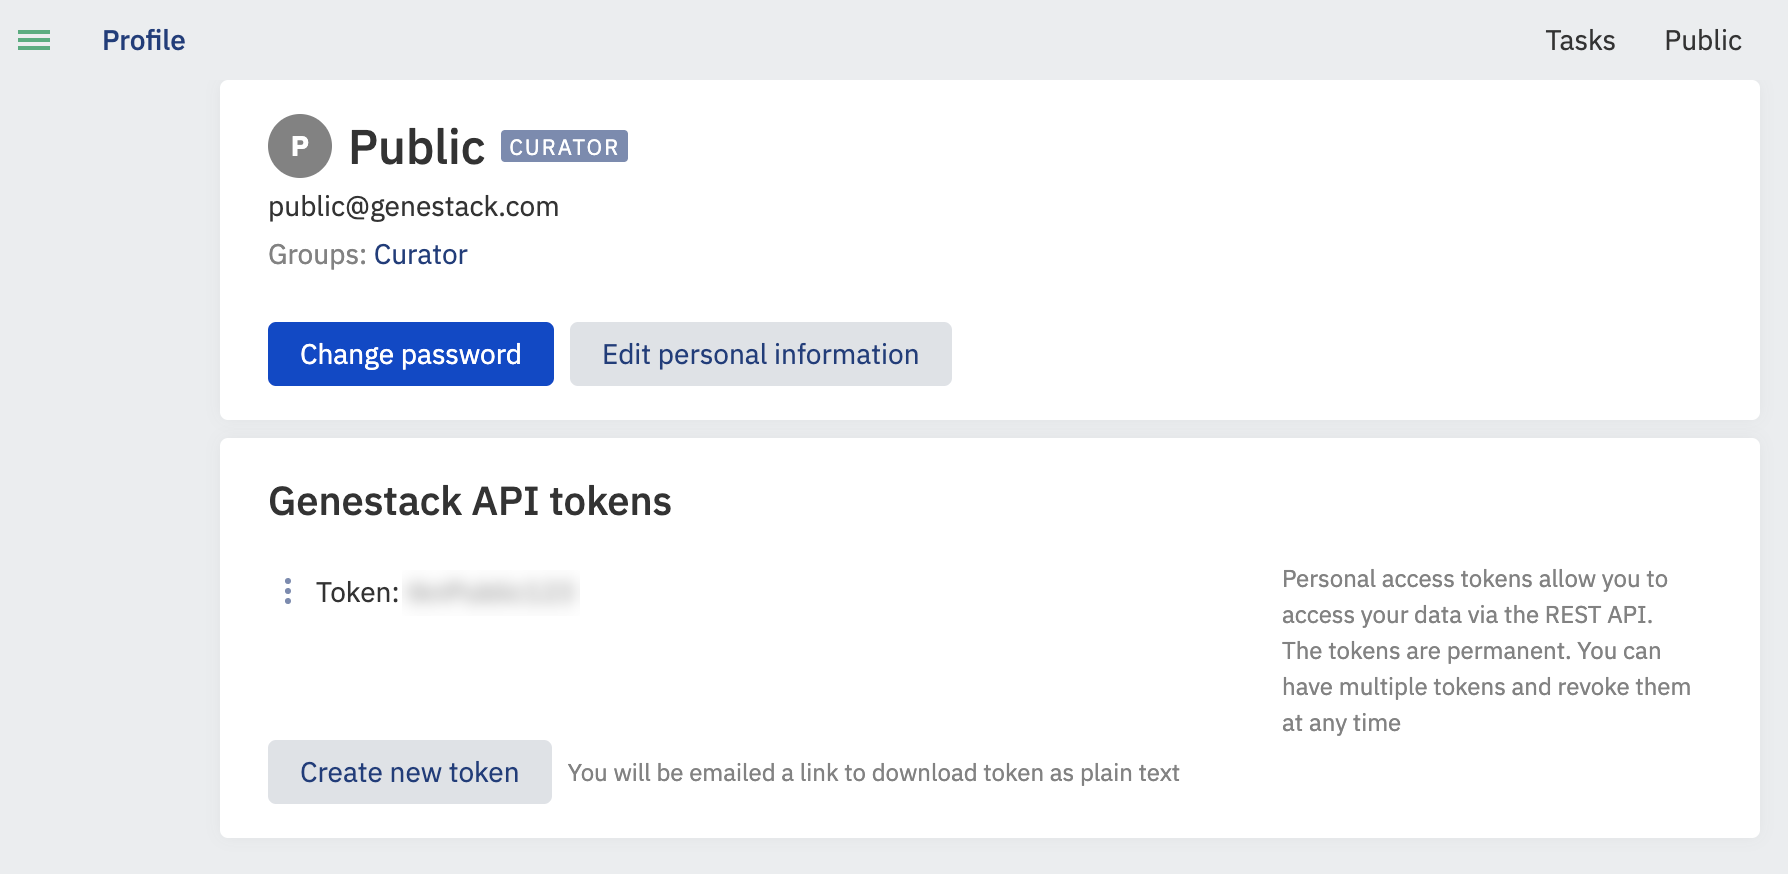Screen dimensions: 1788x874
Task: Click the Genestack API tokens heading
Action: point(470,501)
